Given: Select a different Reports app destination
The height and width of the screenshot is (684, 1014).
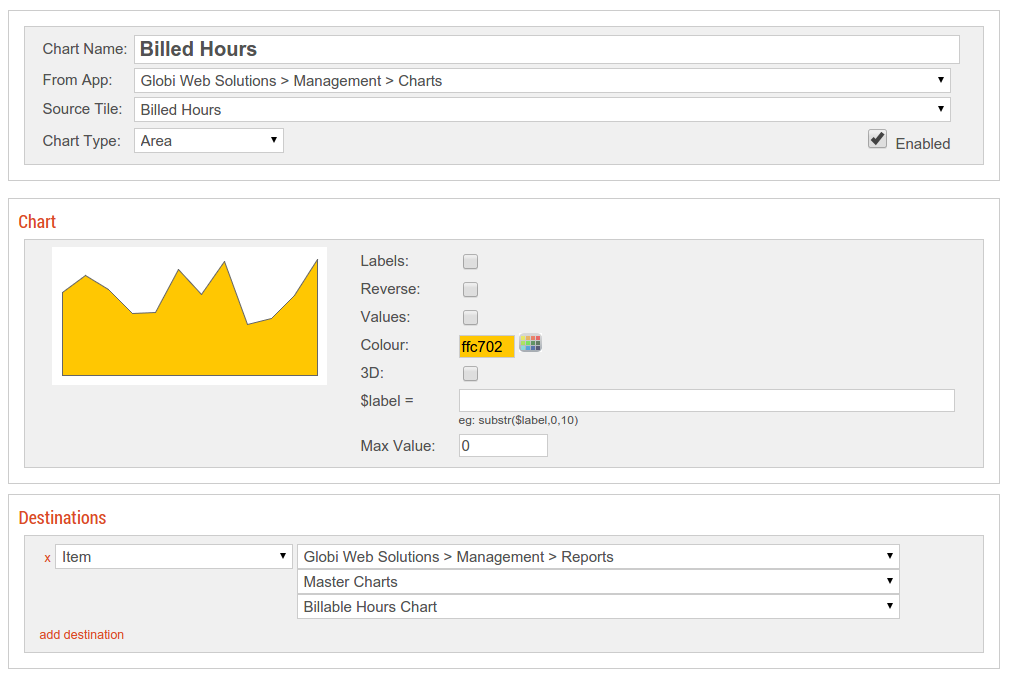Looking at the screenshot, I should point(598,557).
